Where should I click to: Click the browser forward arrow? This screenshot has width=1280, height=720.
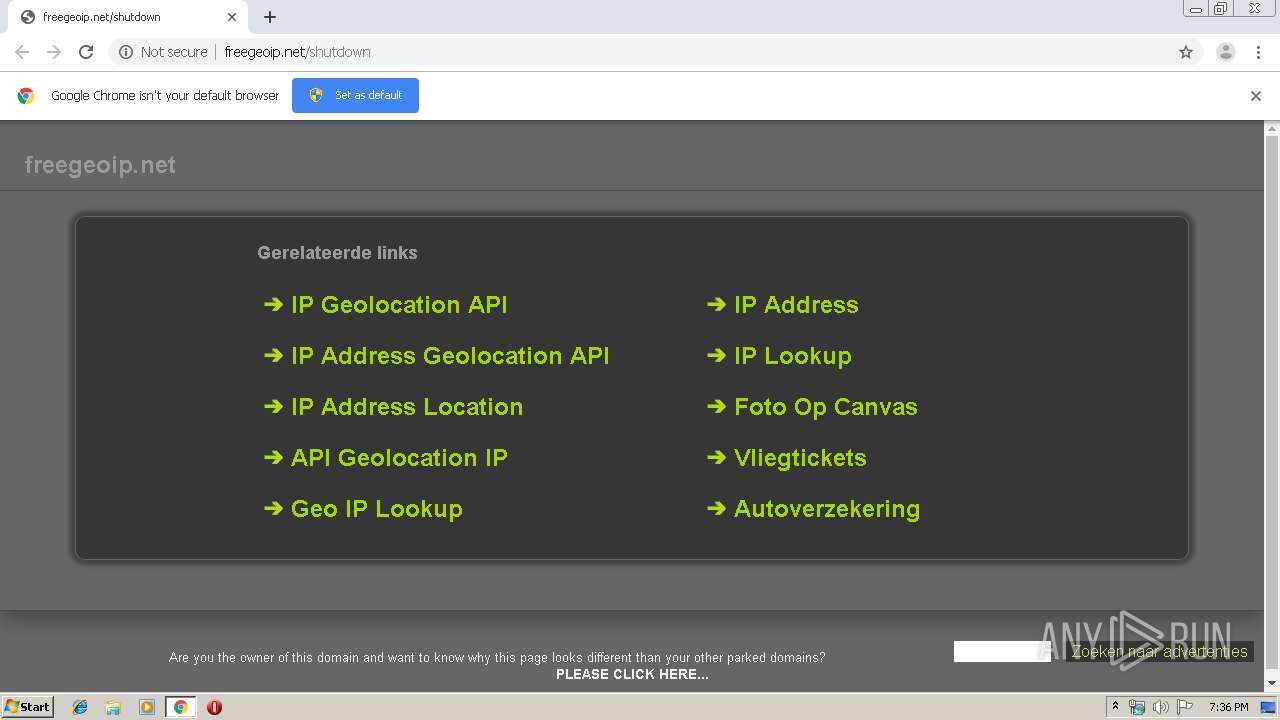point(54,52)
